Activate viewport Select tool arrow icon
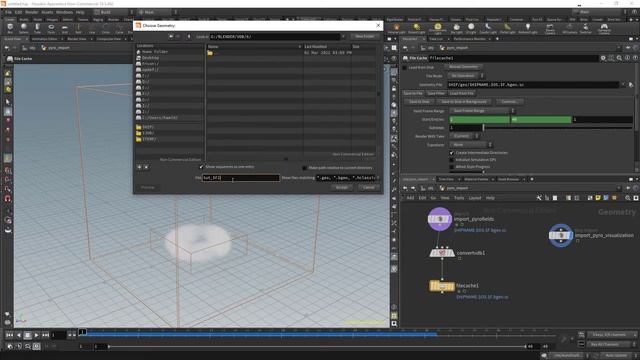 [x=8, y=102]
